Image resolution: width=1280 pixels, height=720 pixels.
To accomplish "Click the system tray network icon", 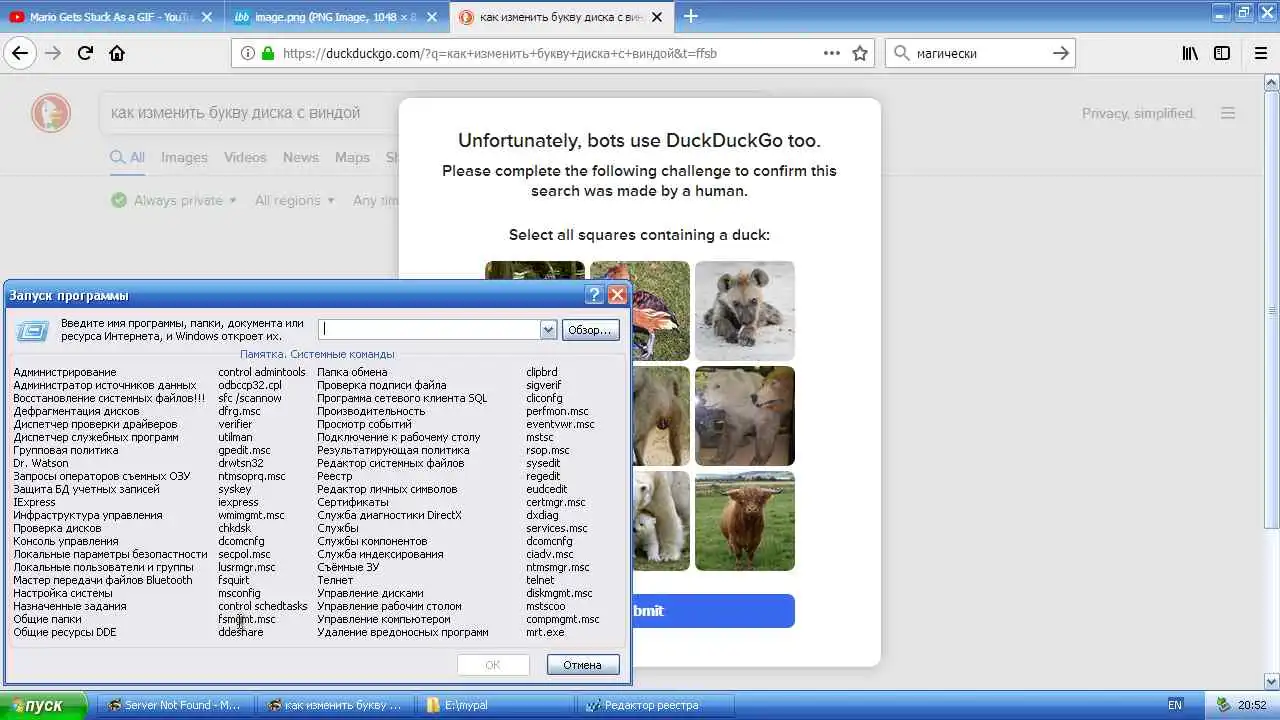I will click(x=1222, y=705).
